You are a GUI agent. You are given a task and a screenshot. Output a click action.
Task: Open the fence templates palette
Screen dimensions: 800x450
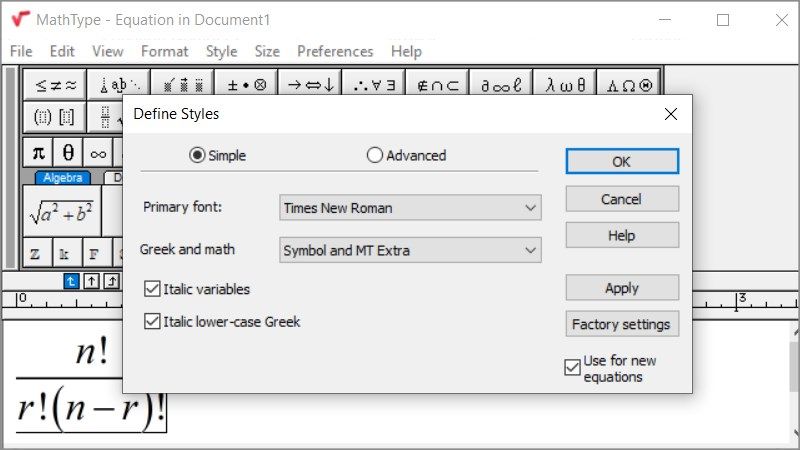[x=55, y=117]
